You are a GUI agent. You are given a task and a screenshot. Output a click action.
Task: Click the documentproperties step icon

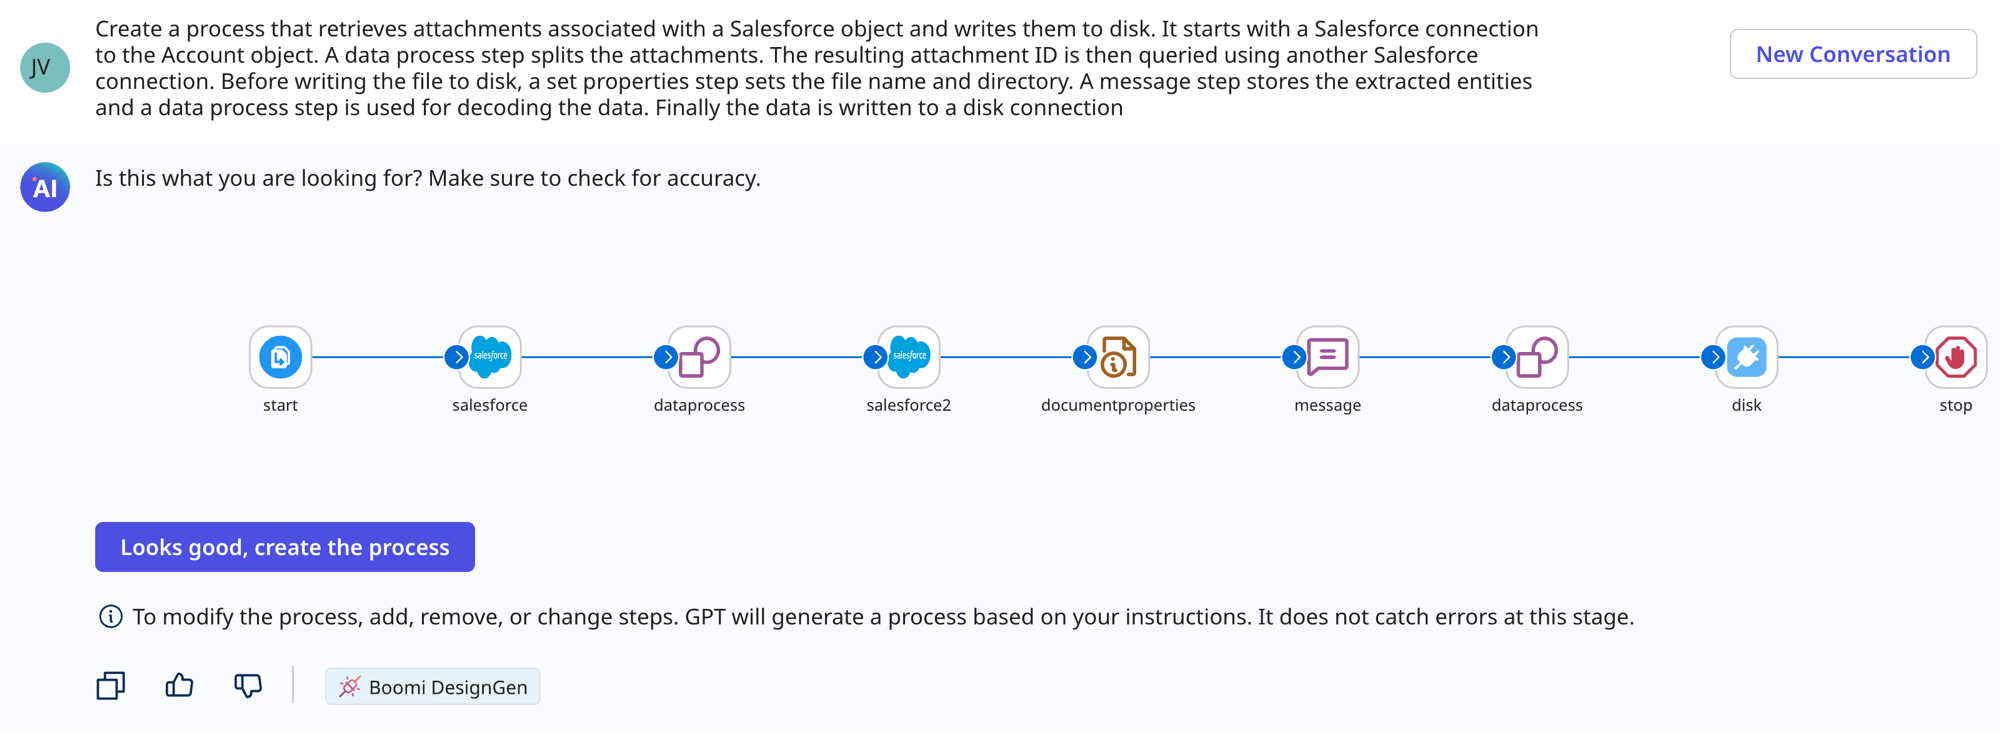click(x=1119, y=356)
